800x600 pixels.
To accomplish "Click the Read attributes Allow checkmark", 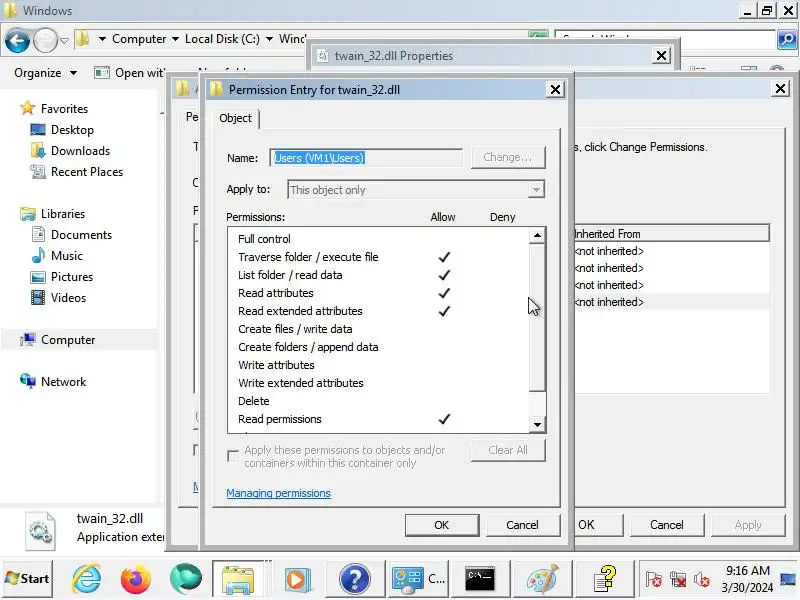I will point(444,293).
